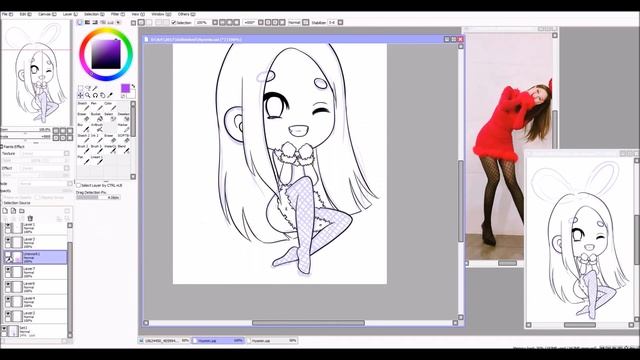Choose the Lineart 1 brush
Screen dimensions: 640x360
point(96,160)
